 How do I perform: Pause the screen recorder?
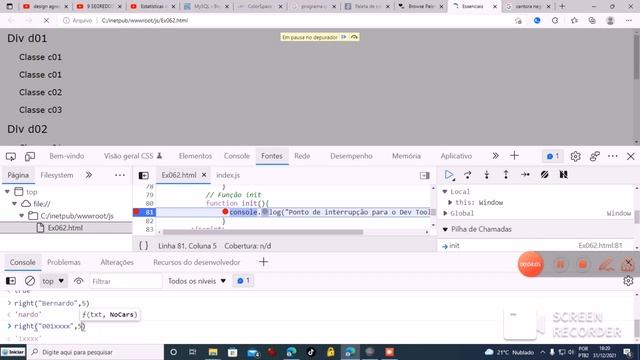560,265
